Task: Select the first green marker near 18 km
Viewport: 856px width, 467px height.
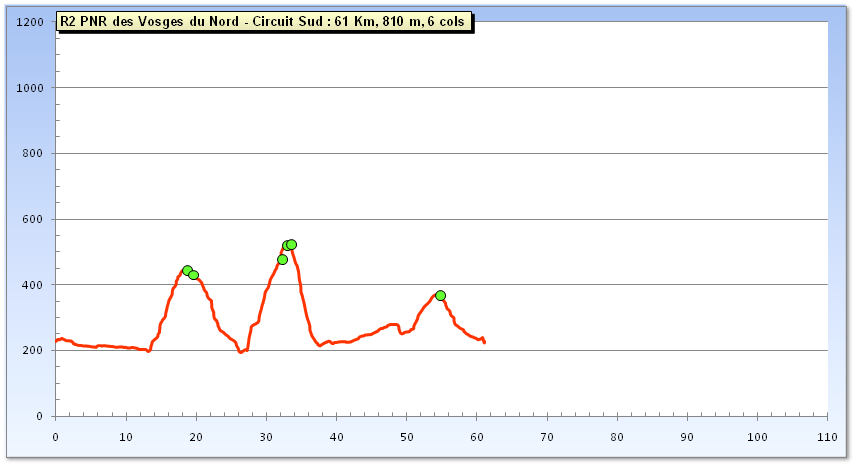Action: point(187,270)
